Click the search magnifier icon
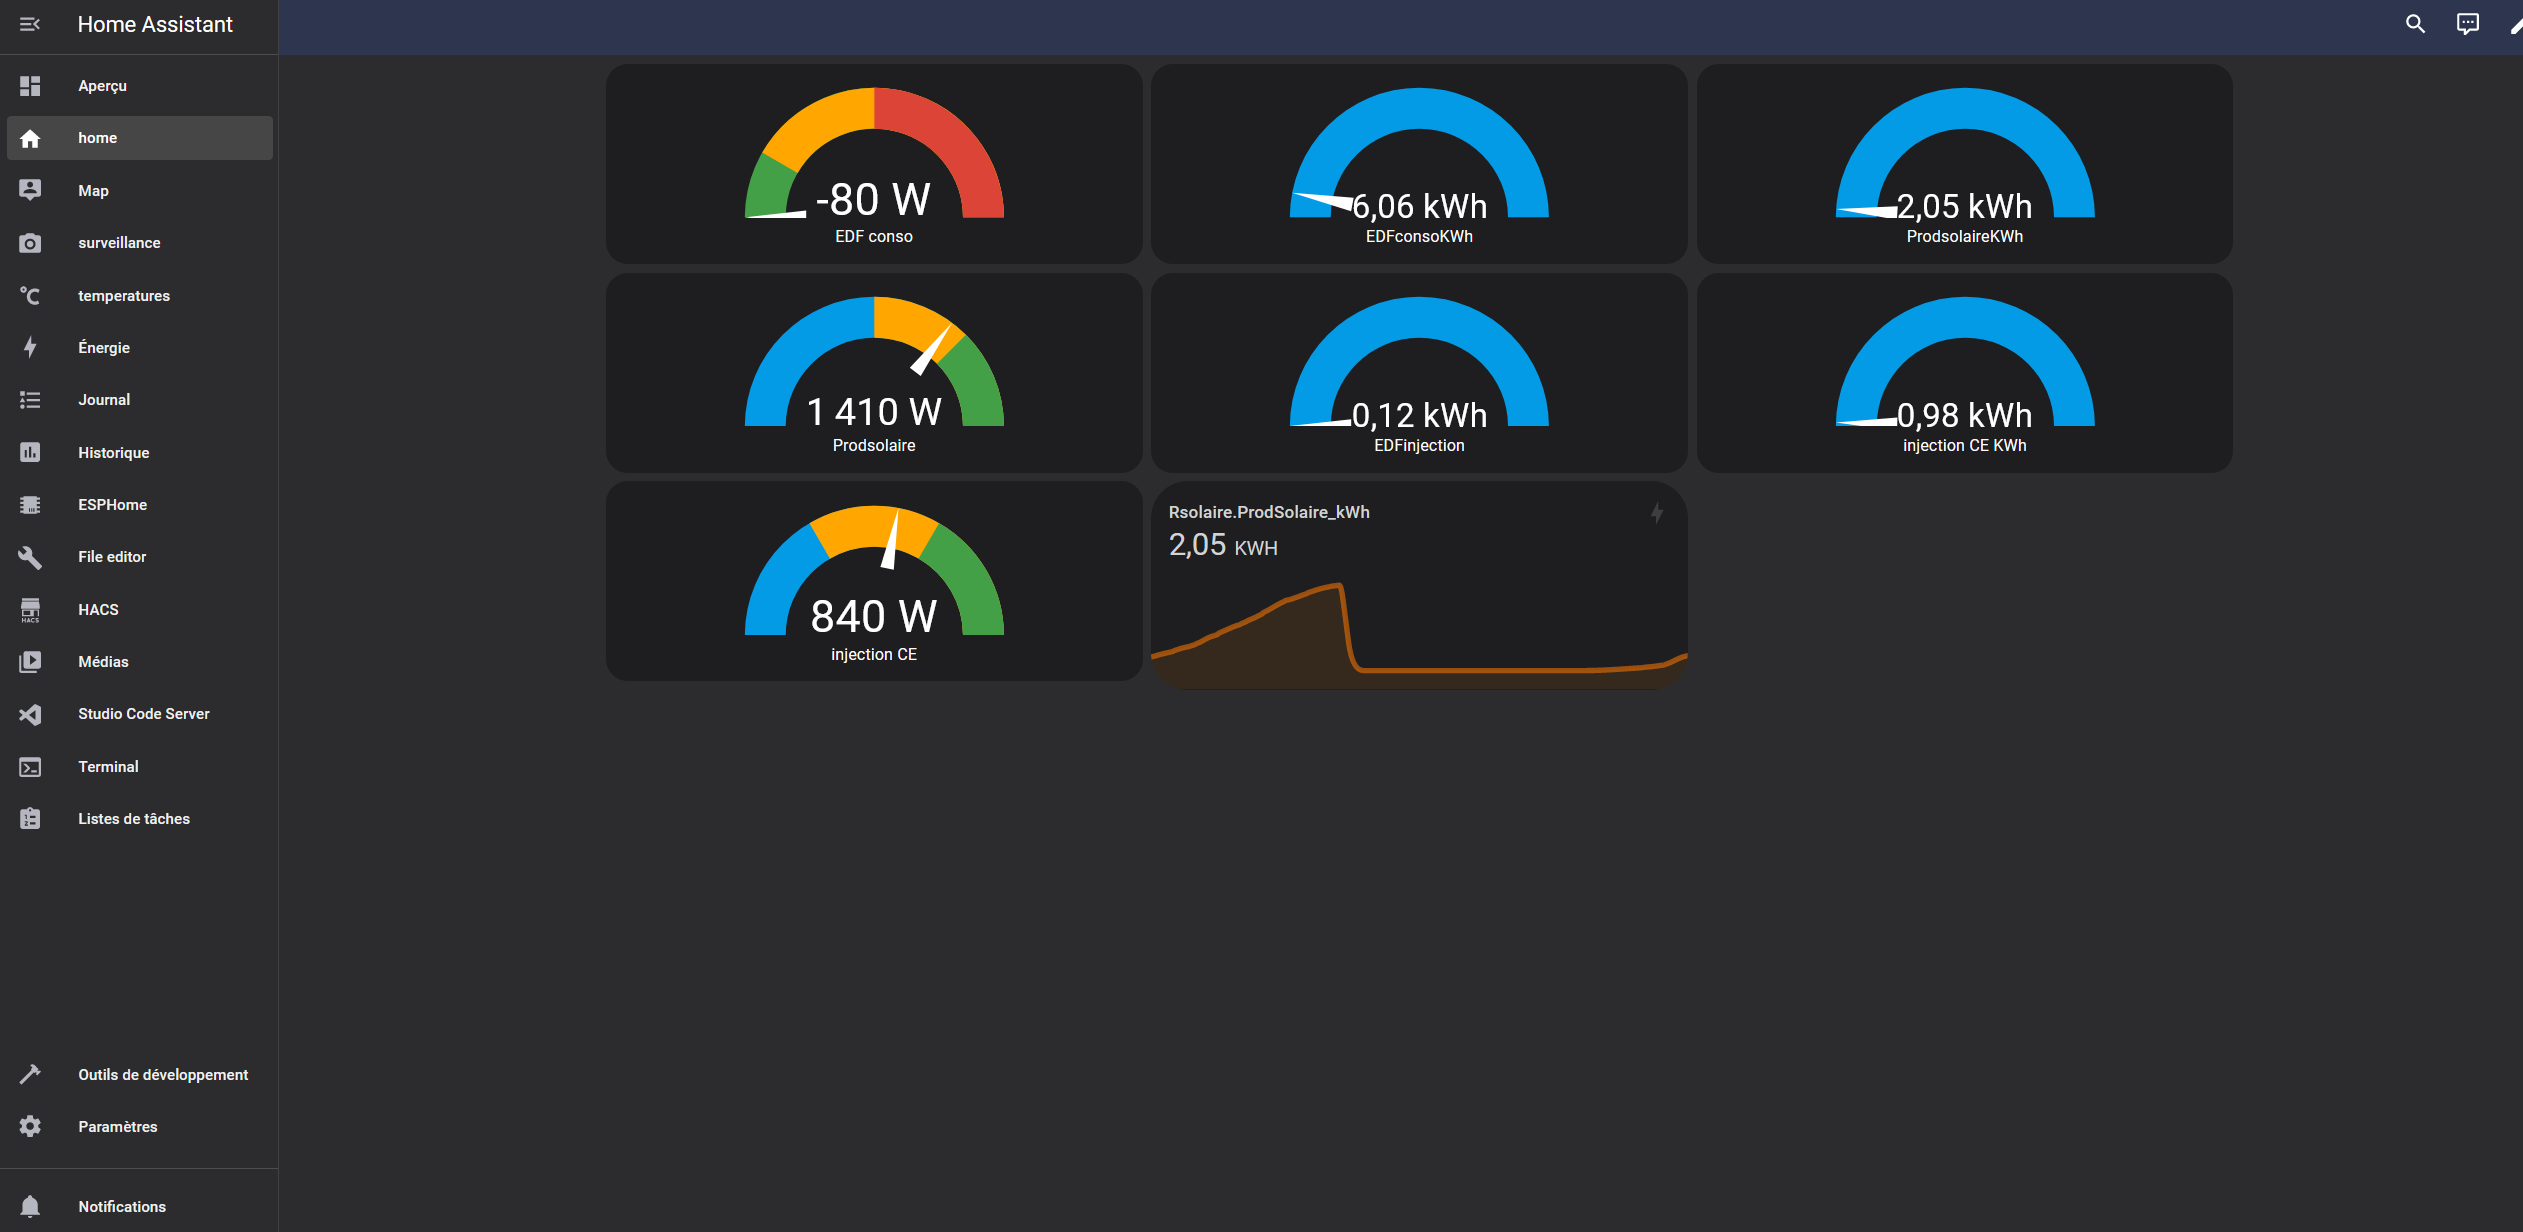The image size is (2523, 1232). (x=2415, y=24)
